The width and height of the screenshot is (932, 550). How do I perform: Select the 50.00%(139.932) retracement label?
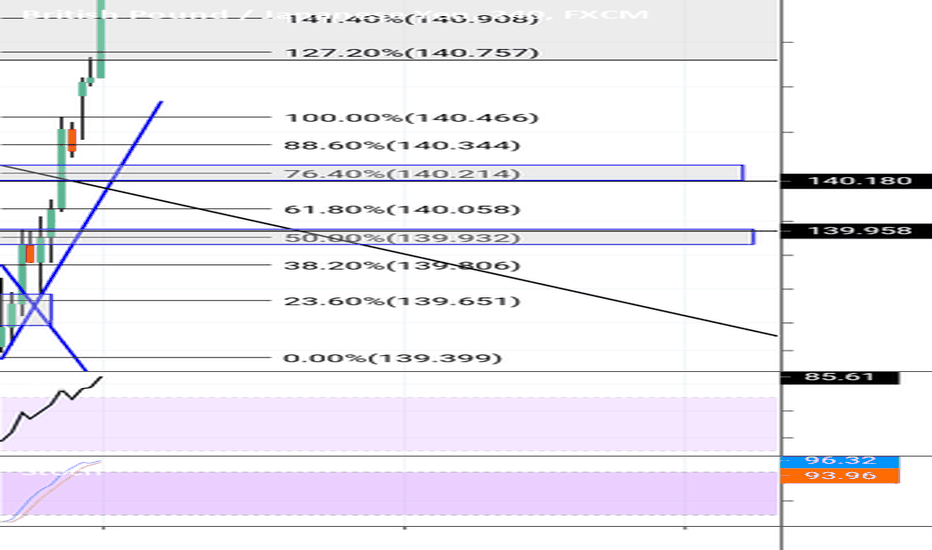pos(403,238)
